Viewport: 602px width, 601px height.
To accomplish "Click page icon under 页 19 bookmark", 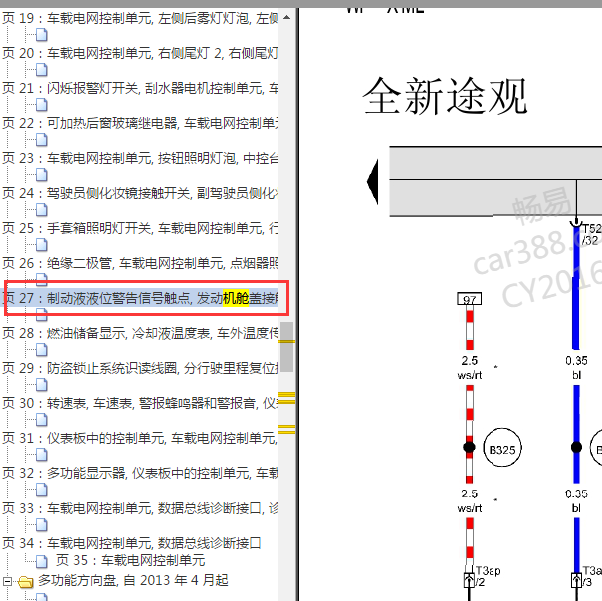I will [41, 35].
